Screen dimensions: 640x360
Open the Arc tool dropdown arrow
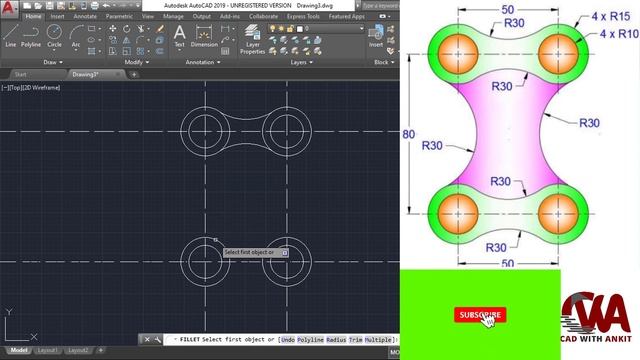pos(76,50)
